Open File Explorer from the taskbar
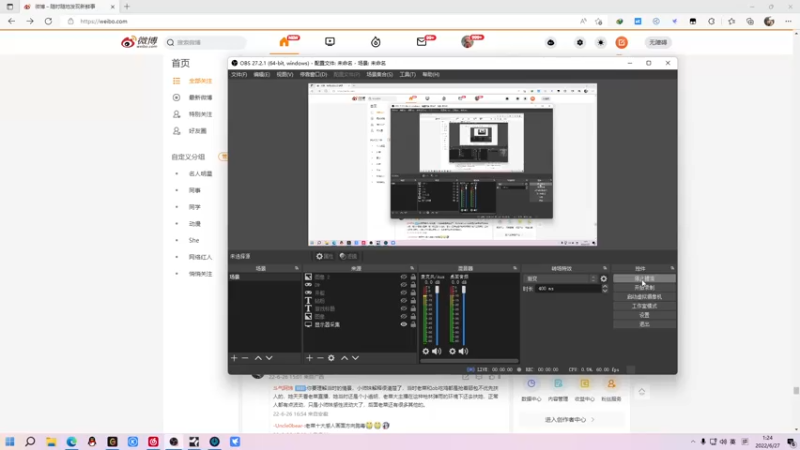 [51, 442]
